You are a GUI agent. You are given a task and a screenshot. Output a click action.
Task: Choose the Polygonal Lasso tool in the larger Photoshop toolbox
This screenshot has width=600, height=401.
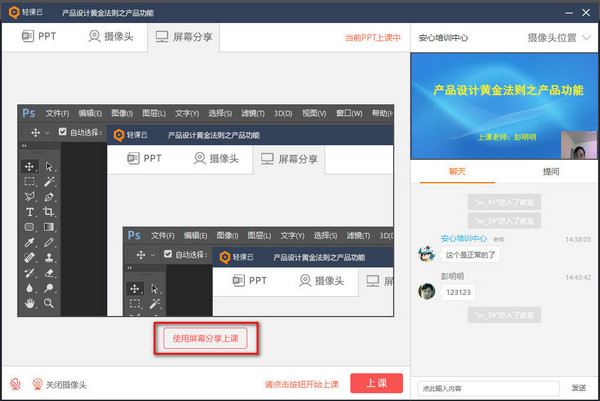(29, 197)
